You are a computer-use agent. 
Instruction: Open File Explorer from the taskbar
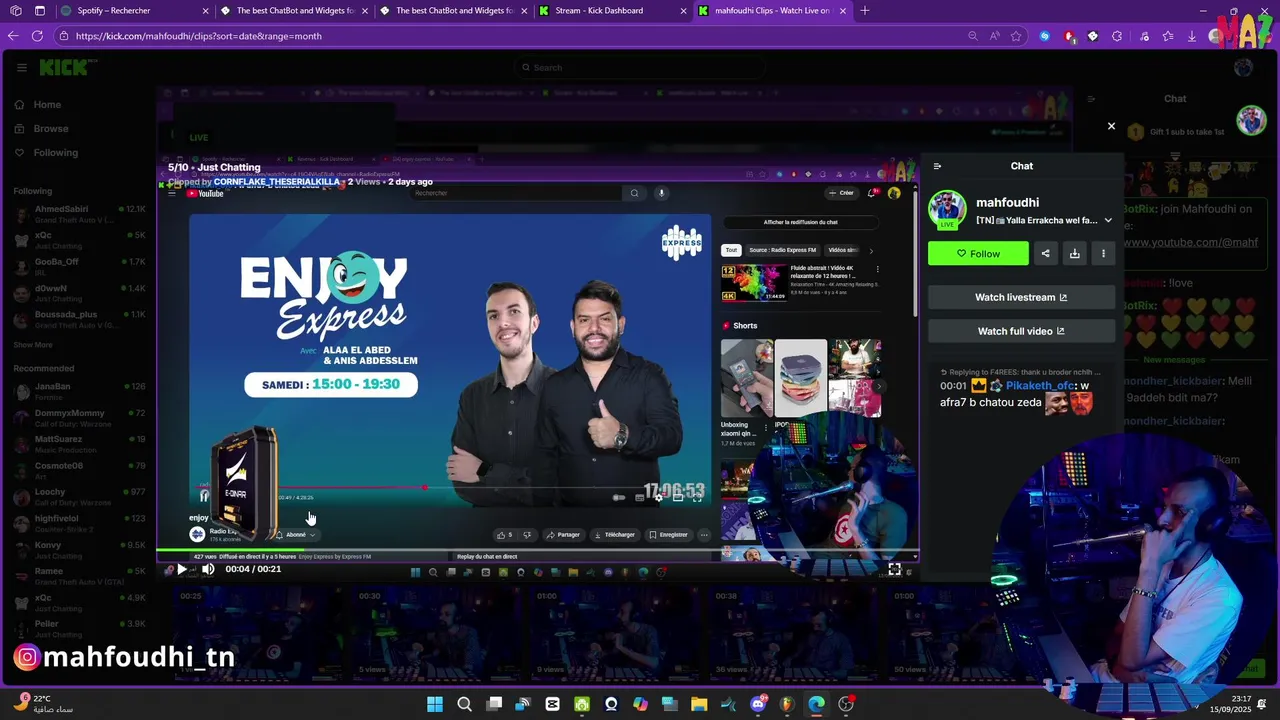(x=699, y=704)
